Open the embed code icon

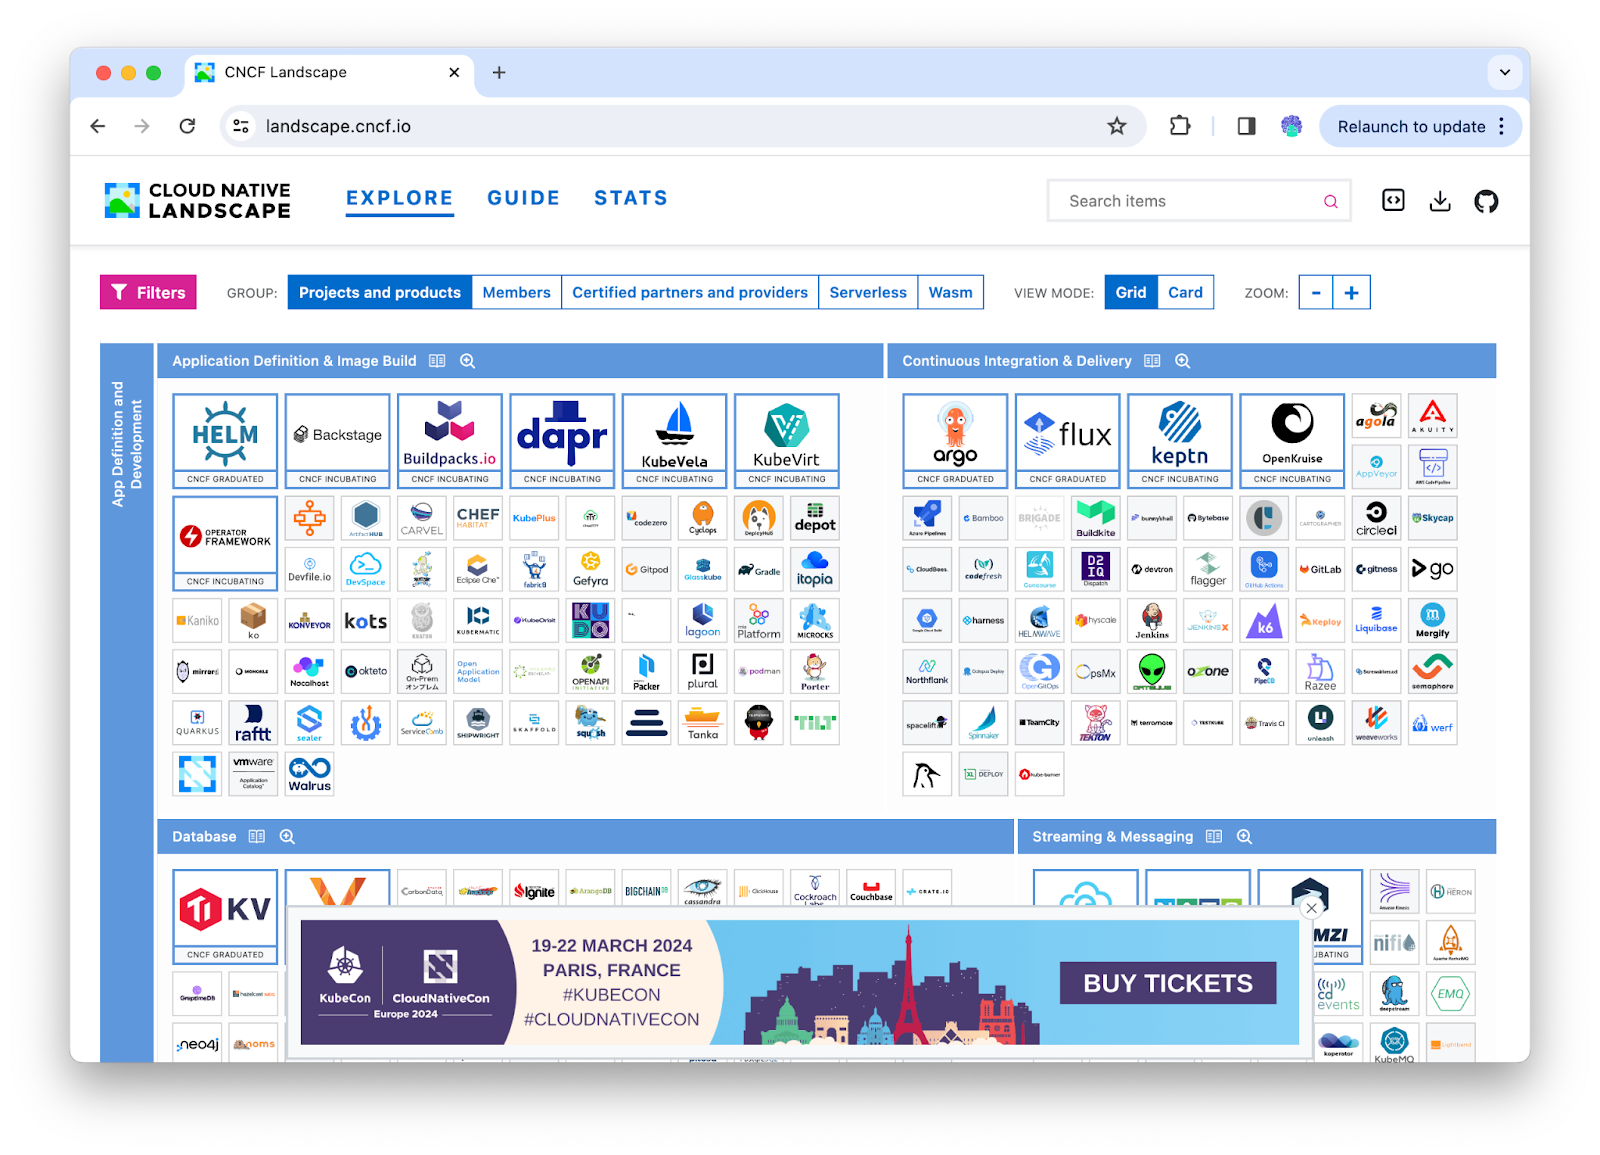click(1393, 201)
